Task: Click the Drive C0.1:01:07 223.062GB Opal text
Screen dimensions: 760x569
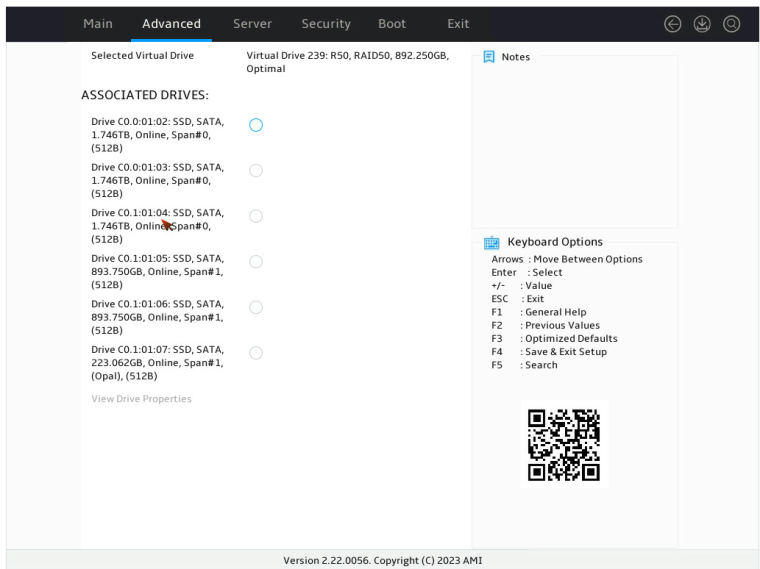Action: (158, 363)
